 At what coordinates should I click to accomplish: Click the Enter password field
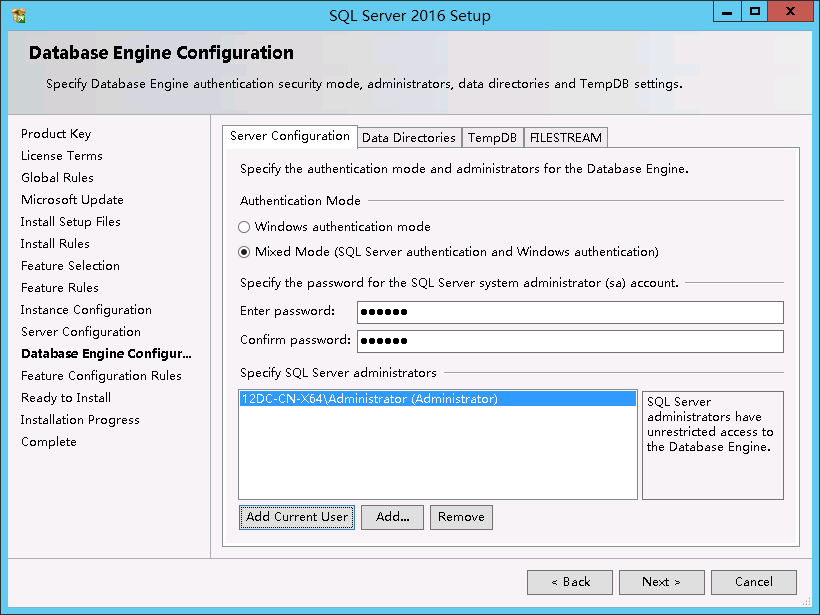570,312
